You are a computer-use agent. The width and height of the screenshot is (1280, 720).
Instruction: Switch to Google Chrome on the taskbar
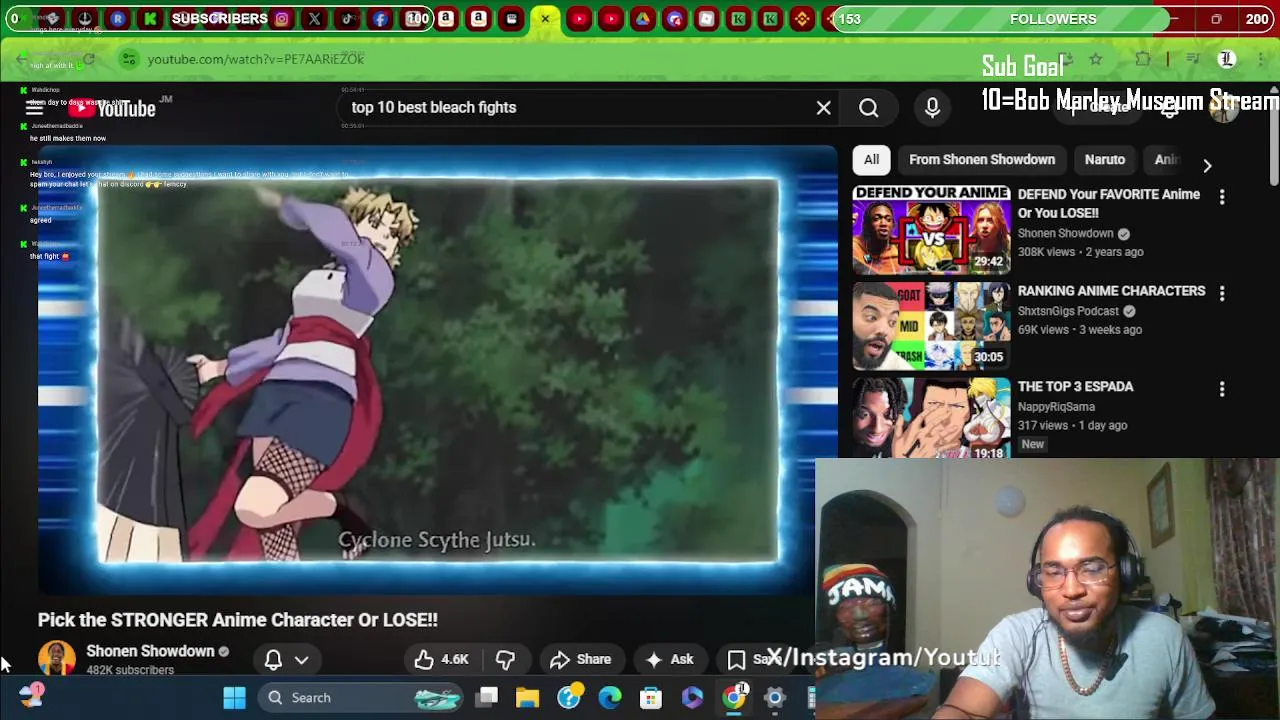pyautogui.click(x=734, y=697)
